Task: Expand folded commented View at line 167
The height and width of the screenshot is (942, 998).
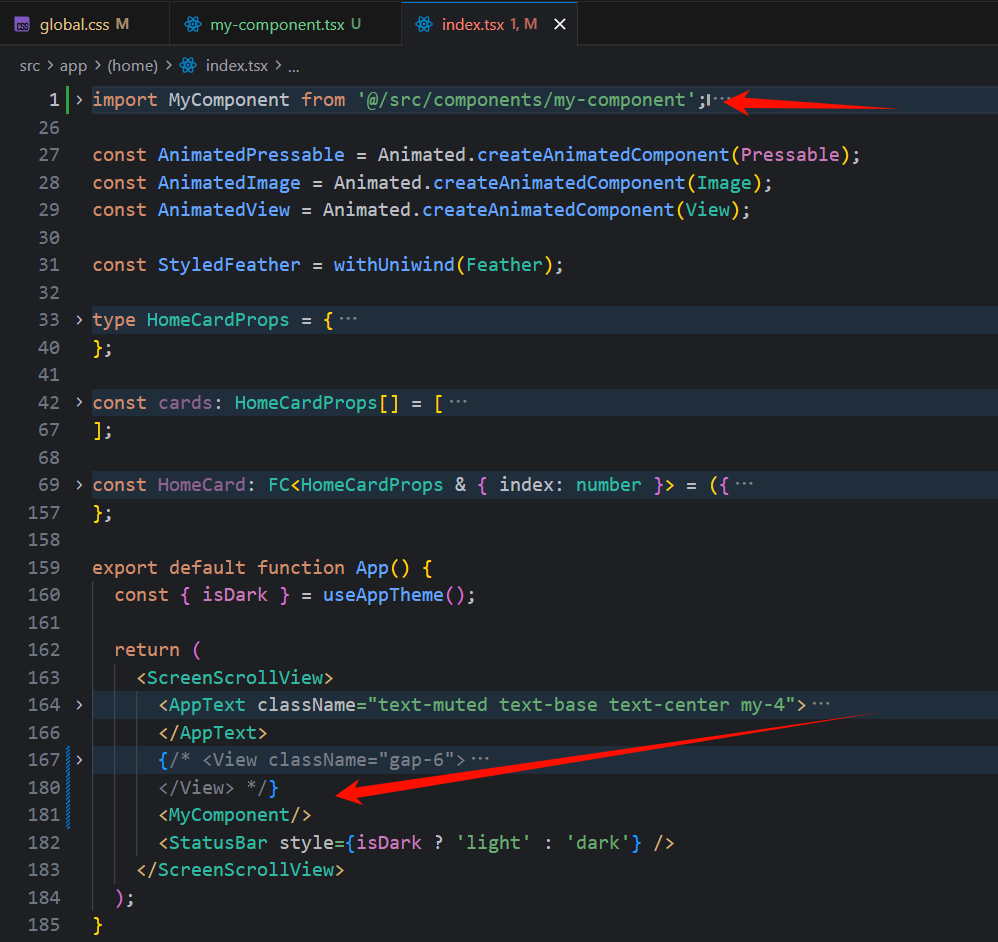Action: 79,760
